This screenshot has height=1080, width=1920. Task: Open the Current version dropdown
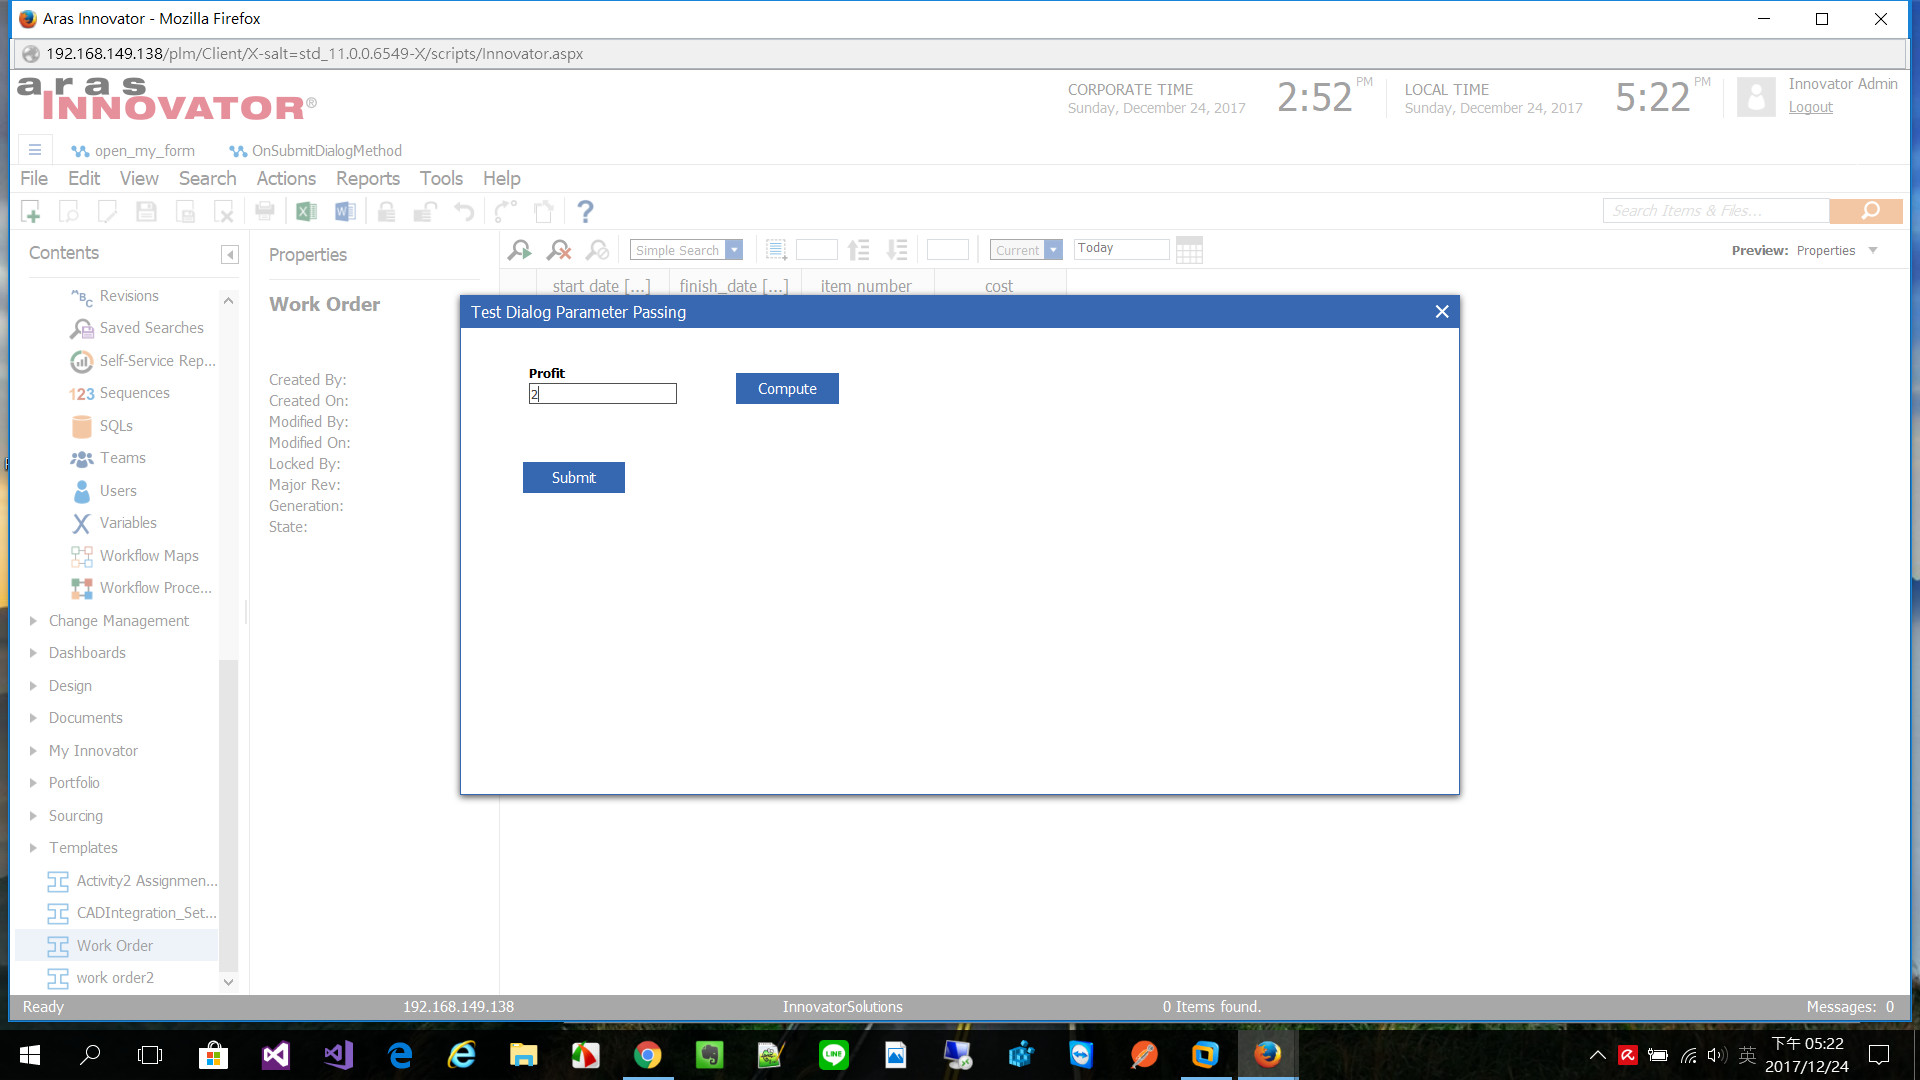[x=1053, y=250]
